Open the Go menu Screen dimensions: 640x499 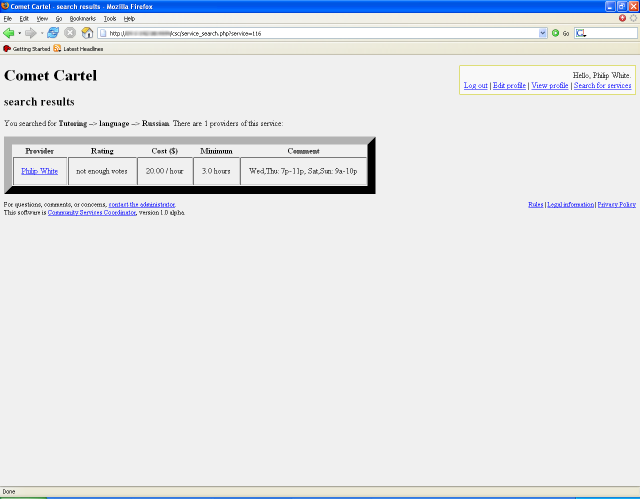[59, 18]
